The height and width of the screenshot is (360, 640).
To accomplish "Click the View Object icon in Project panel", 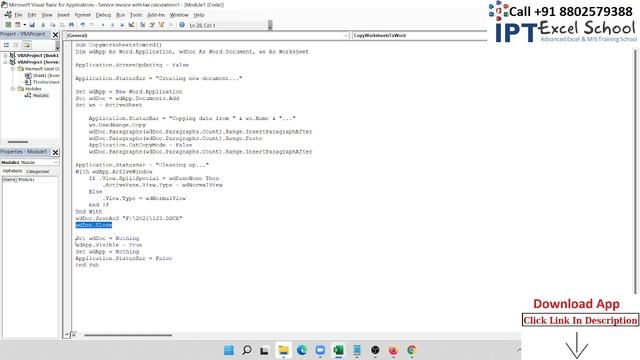I will [x=16, y=45].
